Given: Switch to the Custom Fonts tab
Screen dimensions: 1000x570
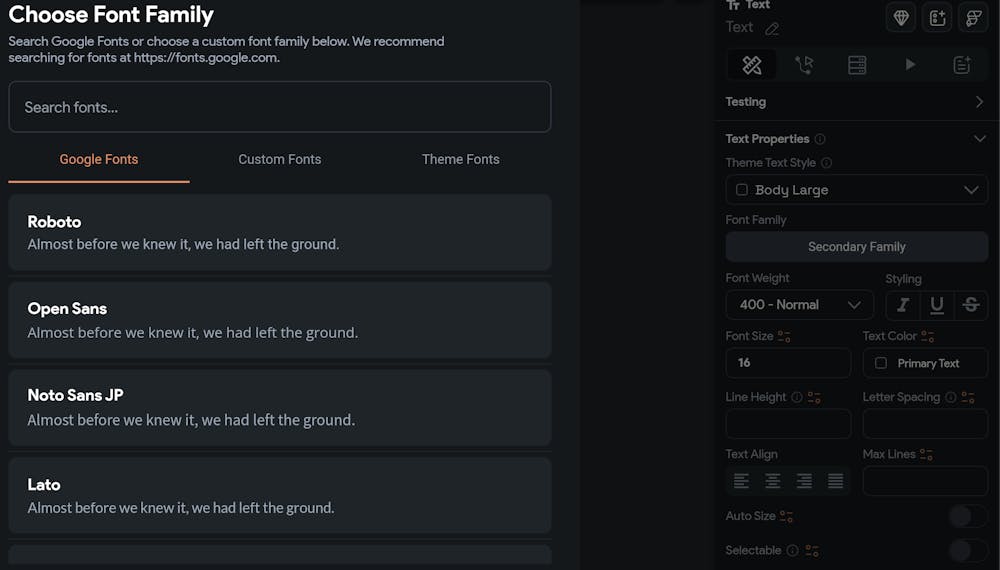Looking at the screenshot, I should (x=280, y=159).
